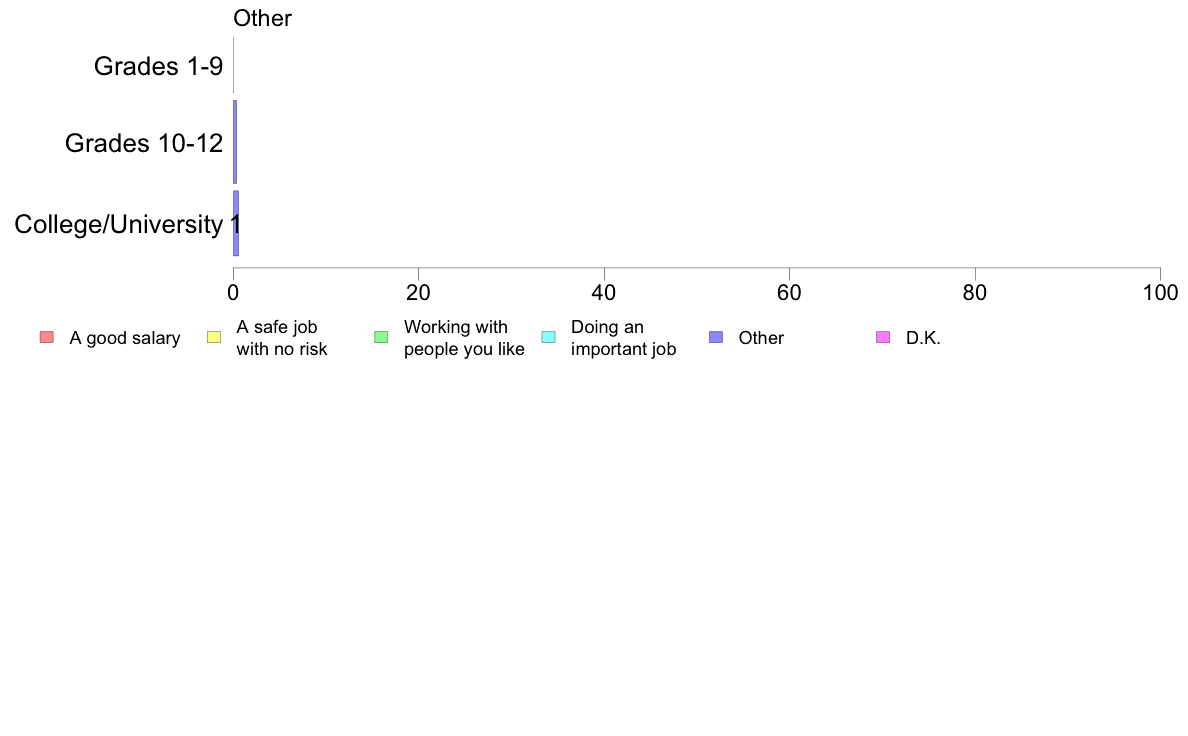Click the 40 tick label
The image size is (1188, 736).
(604, 293)
